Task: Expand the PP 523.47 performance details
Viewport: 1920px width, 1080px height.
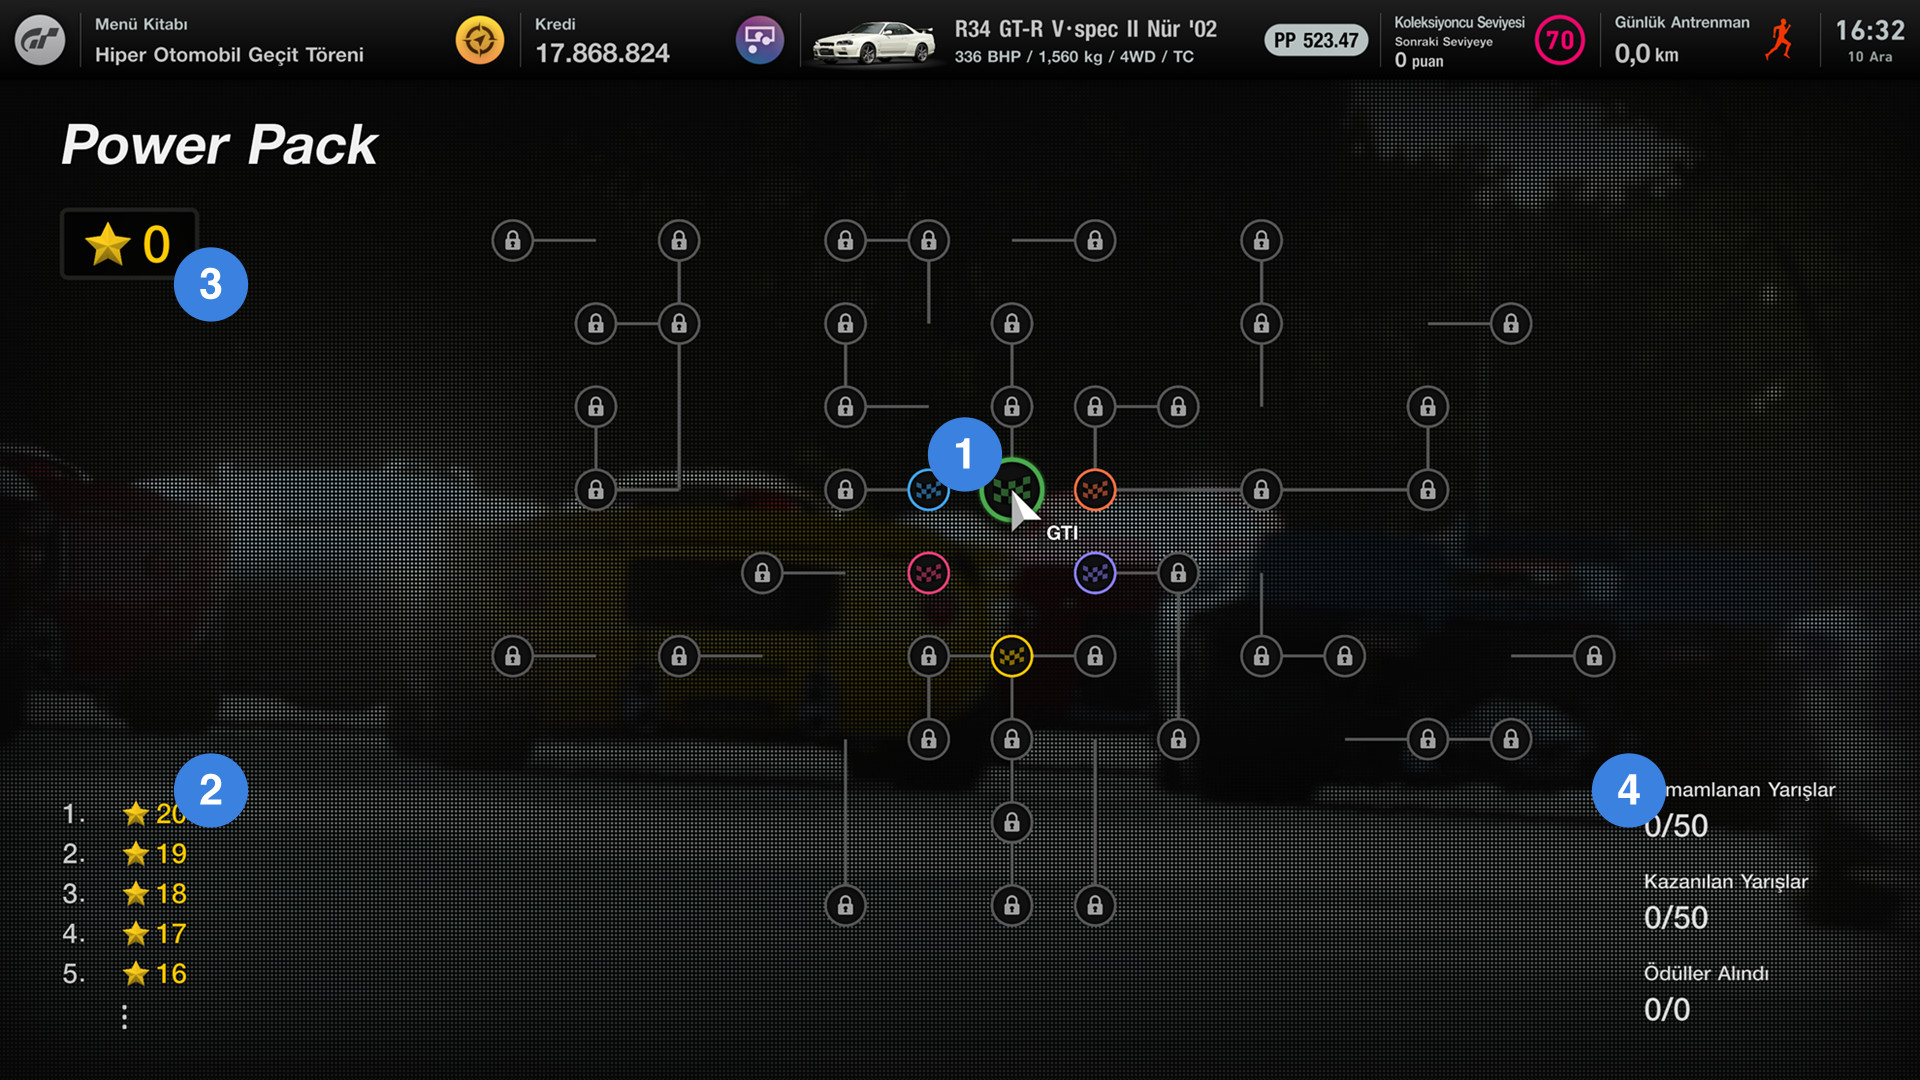Action: 1315,41
